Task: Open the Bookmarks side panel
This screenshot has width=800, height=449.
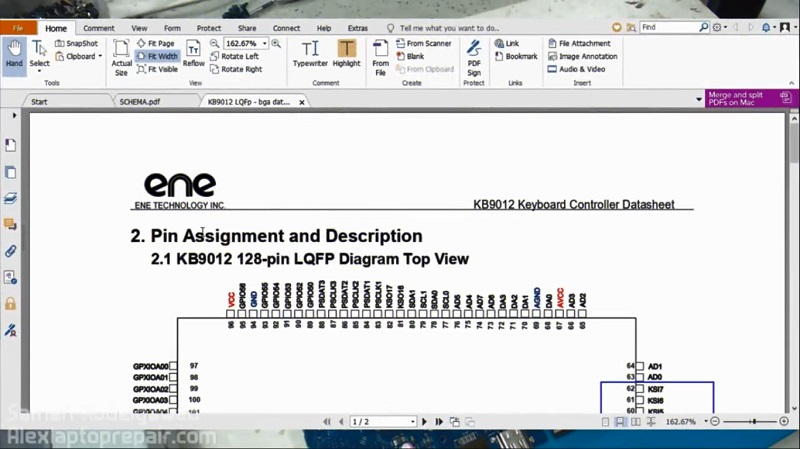Action: (10, 145)
